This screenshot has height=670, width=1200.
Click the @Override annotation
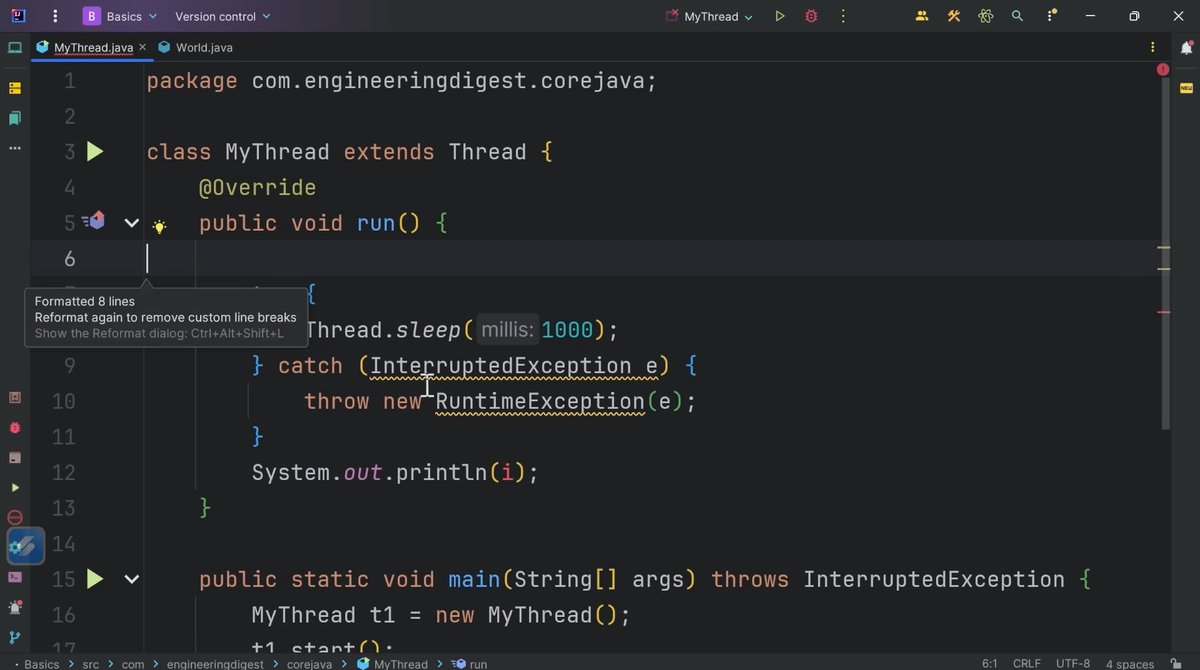[257, 188]
